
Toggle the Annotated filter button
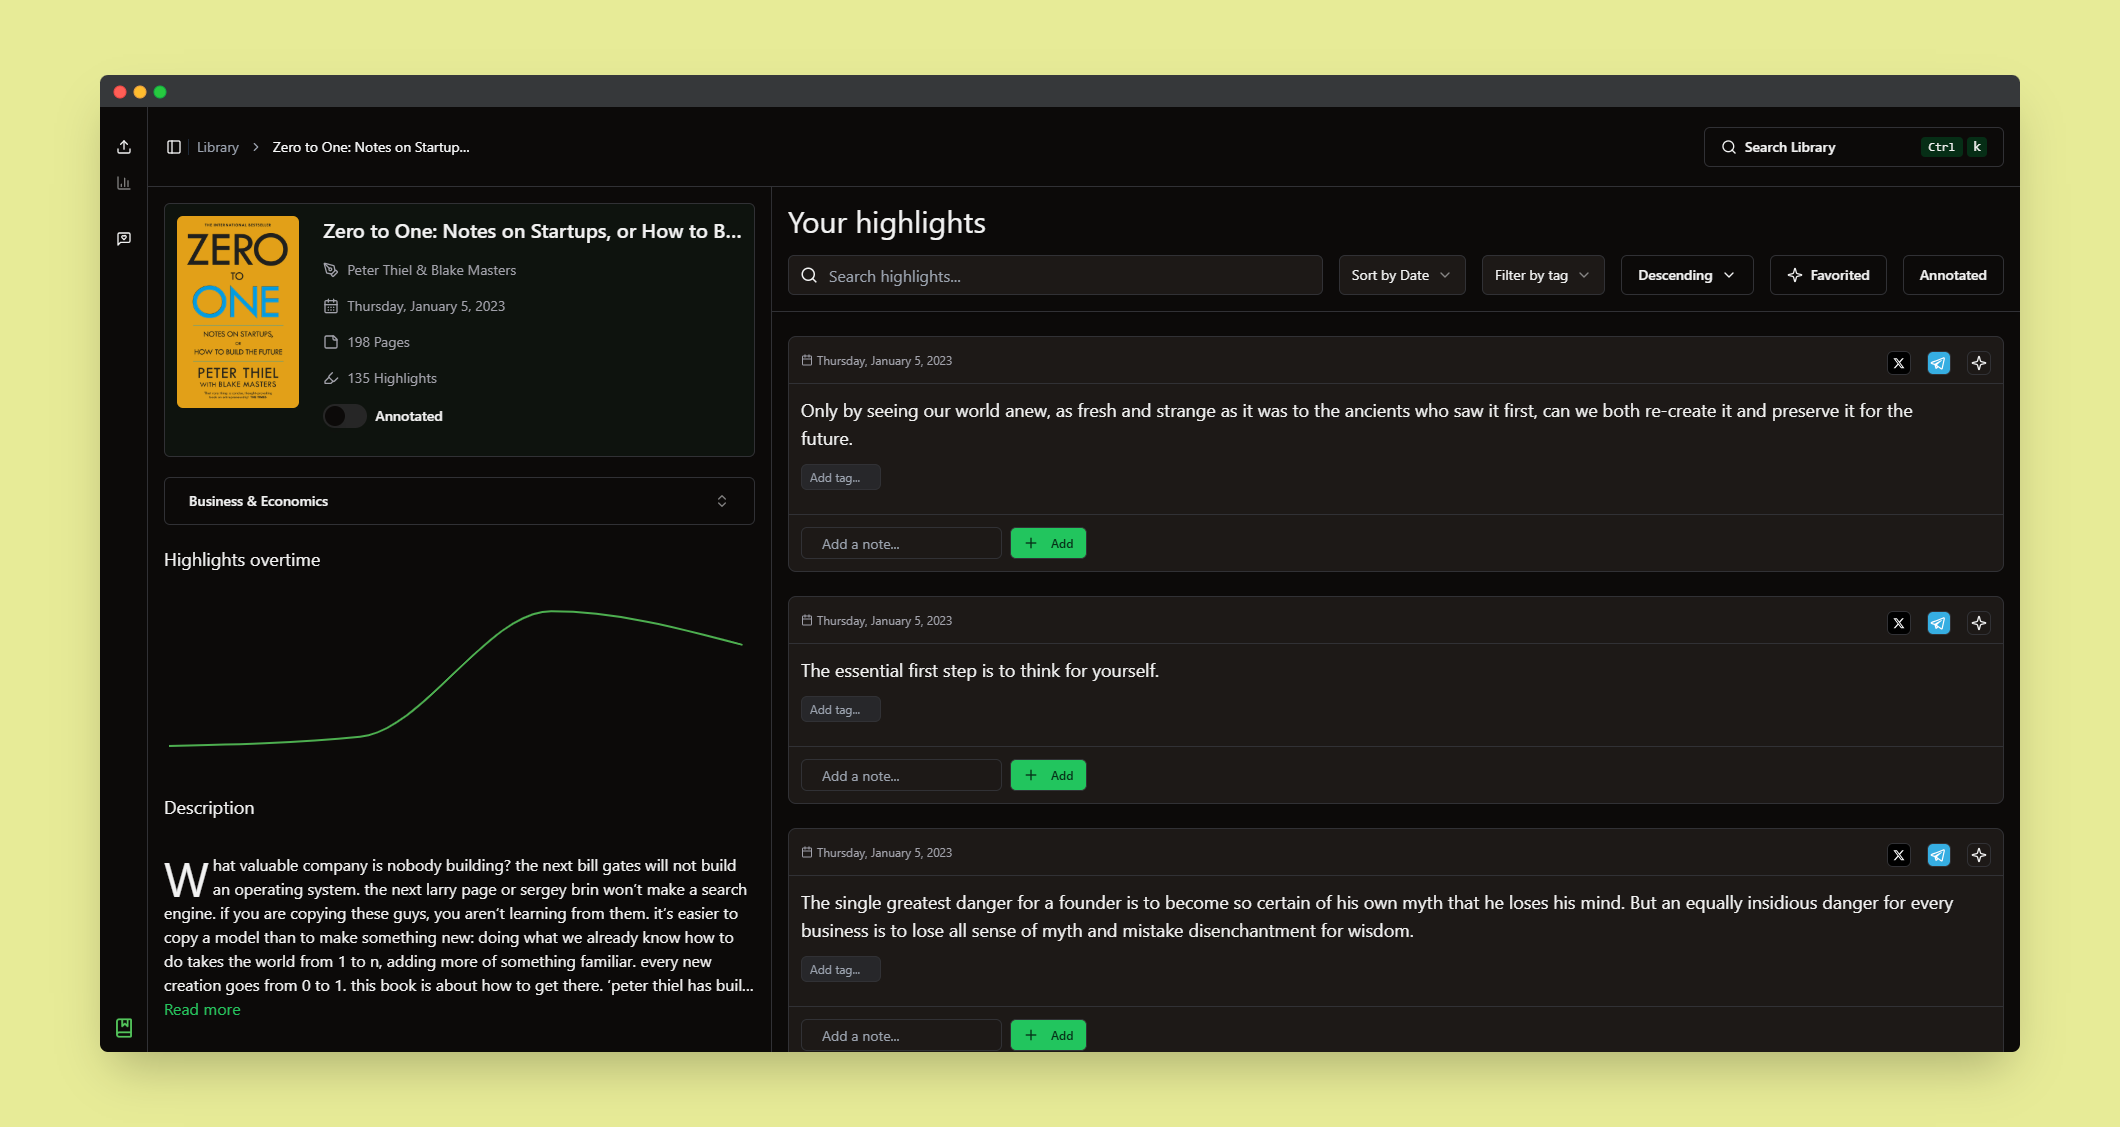(1953, 275)
